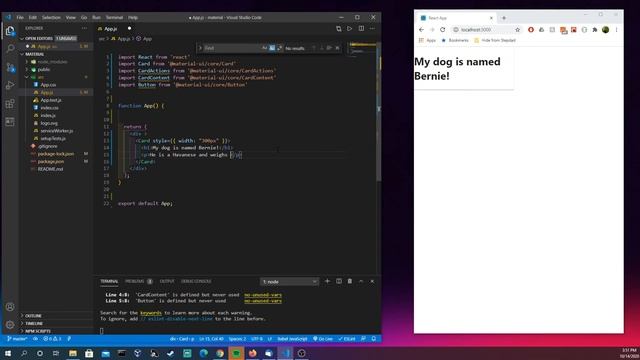This screenshot has height=360, width=640.
Task: Split the terminal panel
Action: pyautogui.click(x=339, y=281)
